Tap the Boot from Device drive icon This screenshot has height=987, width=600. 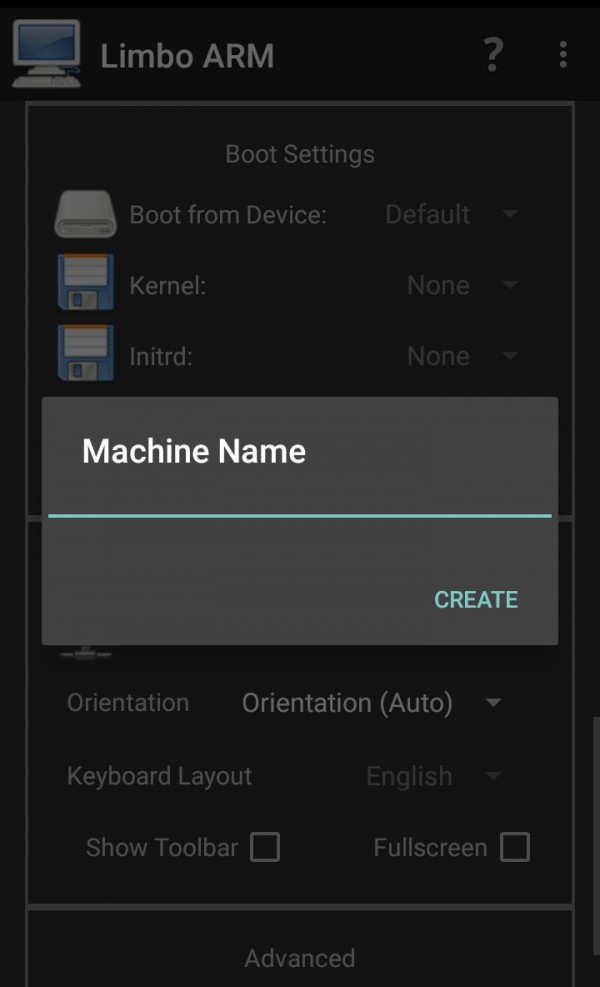pyautogui.click(x=86, y=214)
